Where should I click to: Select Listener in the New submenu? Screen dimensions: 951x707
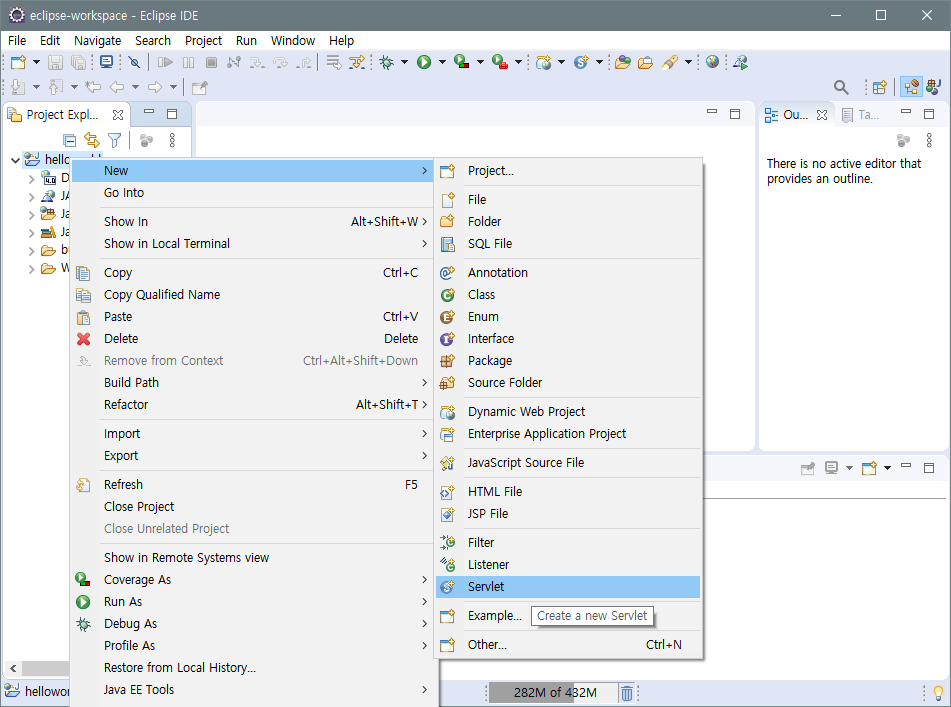tap(568, 565)
